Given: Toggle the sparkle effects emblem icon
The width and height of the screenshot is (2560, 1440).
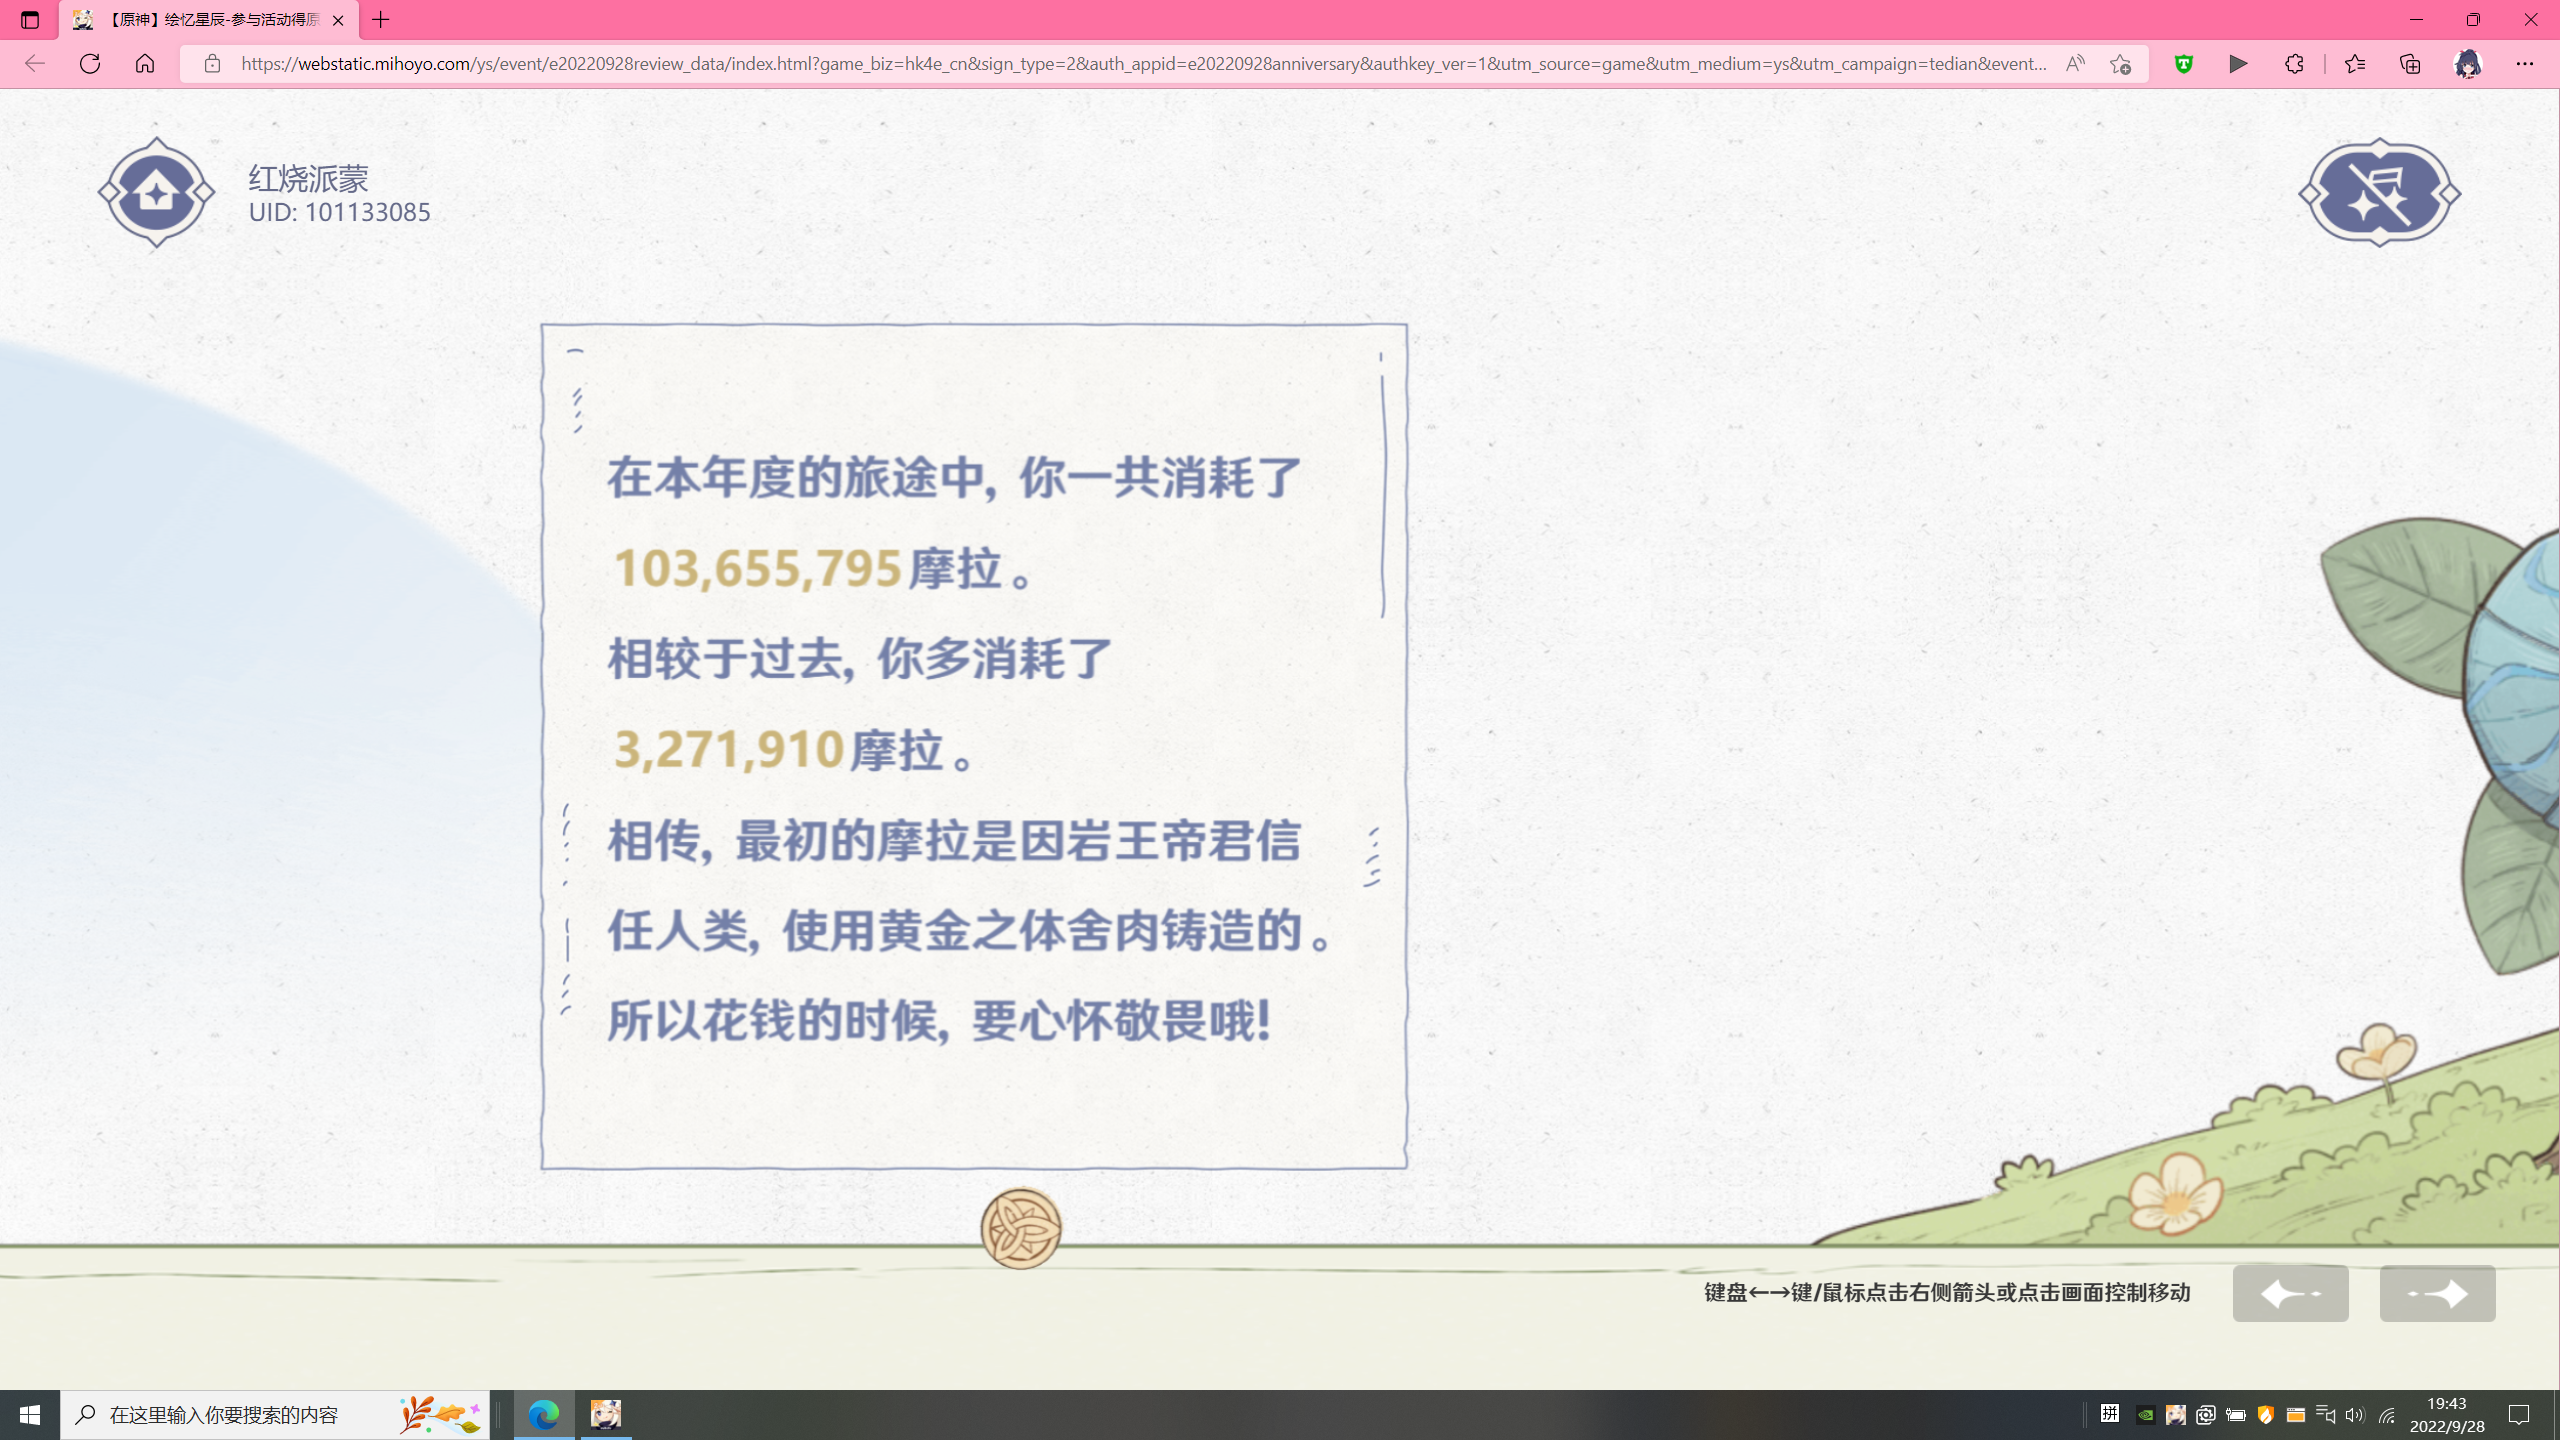Looking at the screenshot, I should coord(2379,192).
